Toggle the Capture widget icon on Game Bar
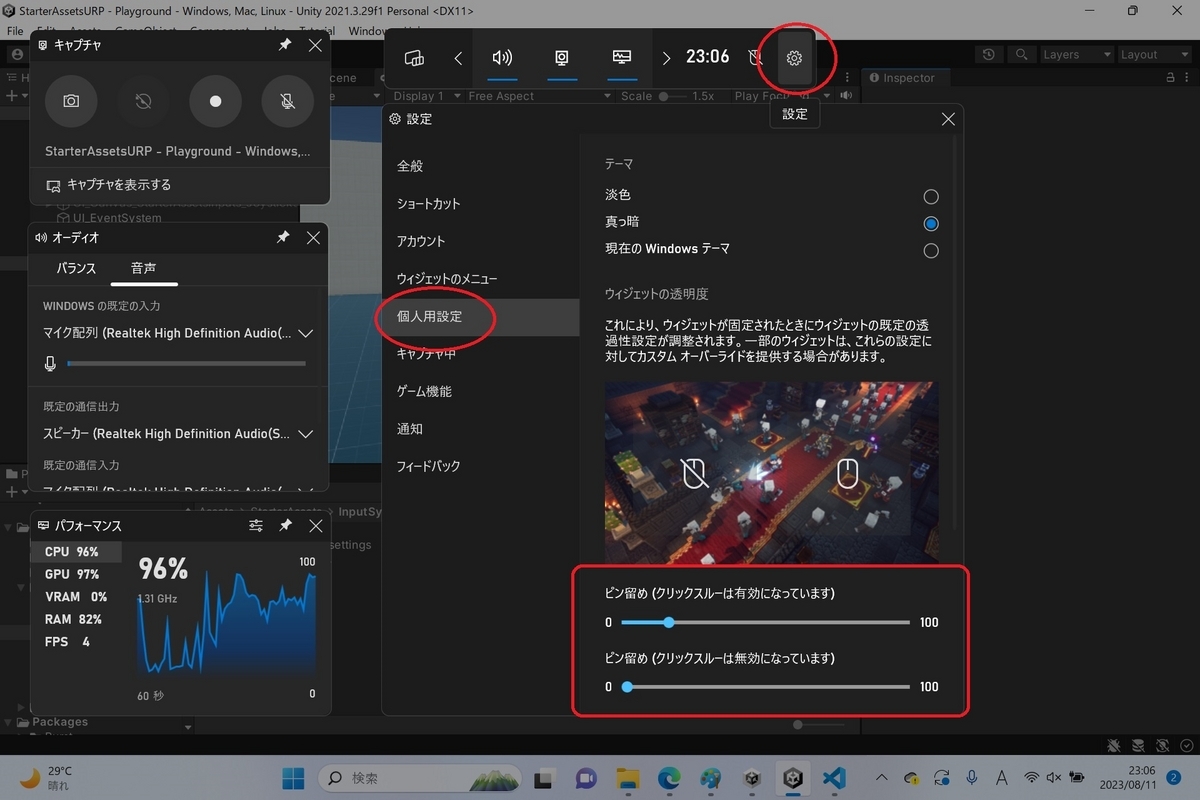Image resolution: width=1200 pixels, height=800 pixels. click(561, 58)
